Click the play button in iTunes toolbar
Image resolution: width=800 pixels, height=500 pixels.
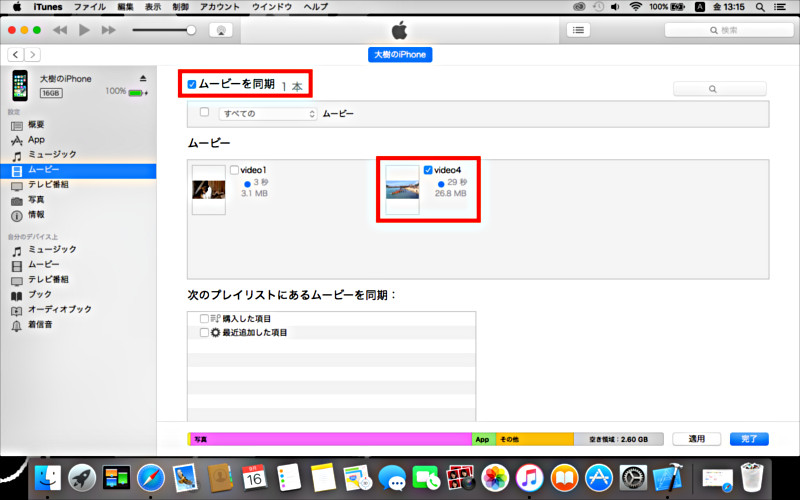(x=84, y=30)
